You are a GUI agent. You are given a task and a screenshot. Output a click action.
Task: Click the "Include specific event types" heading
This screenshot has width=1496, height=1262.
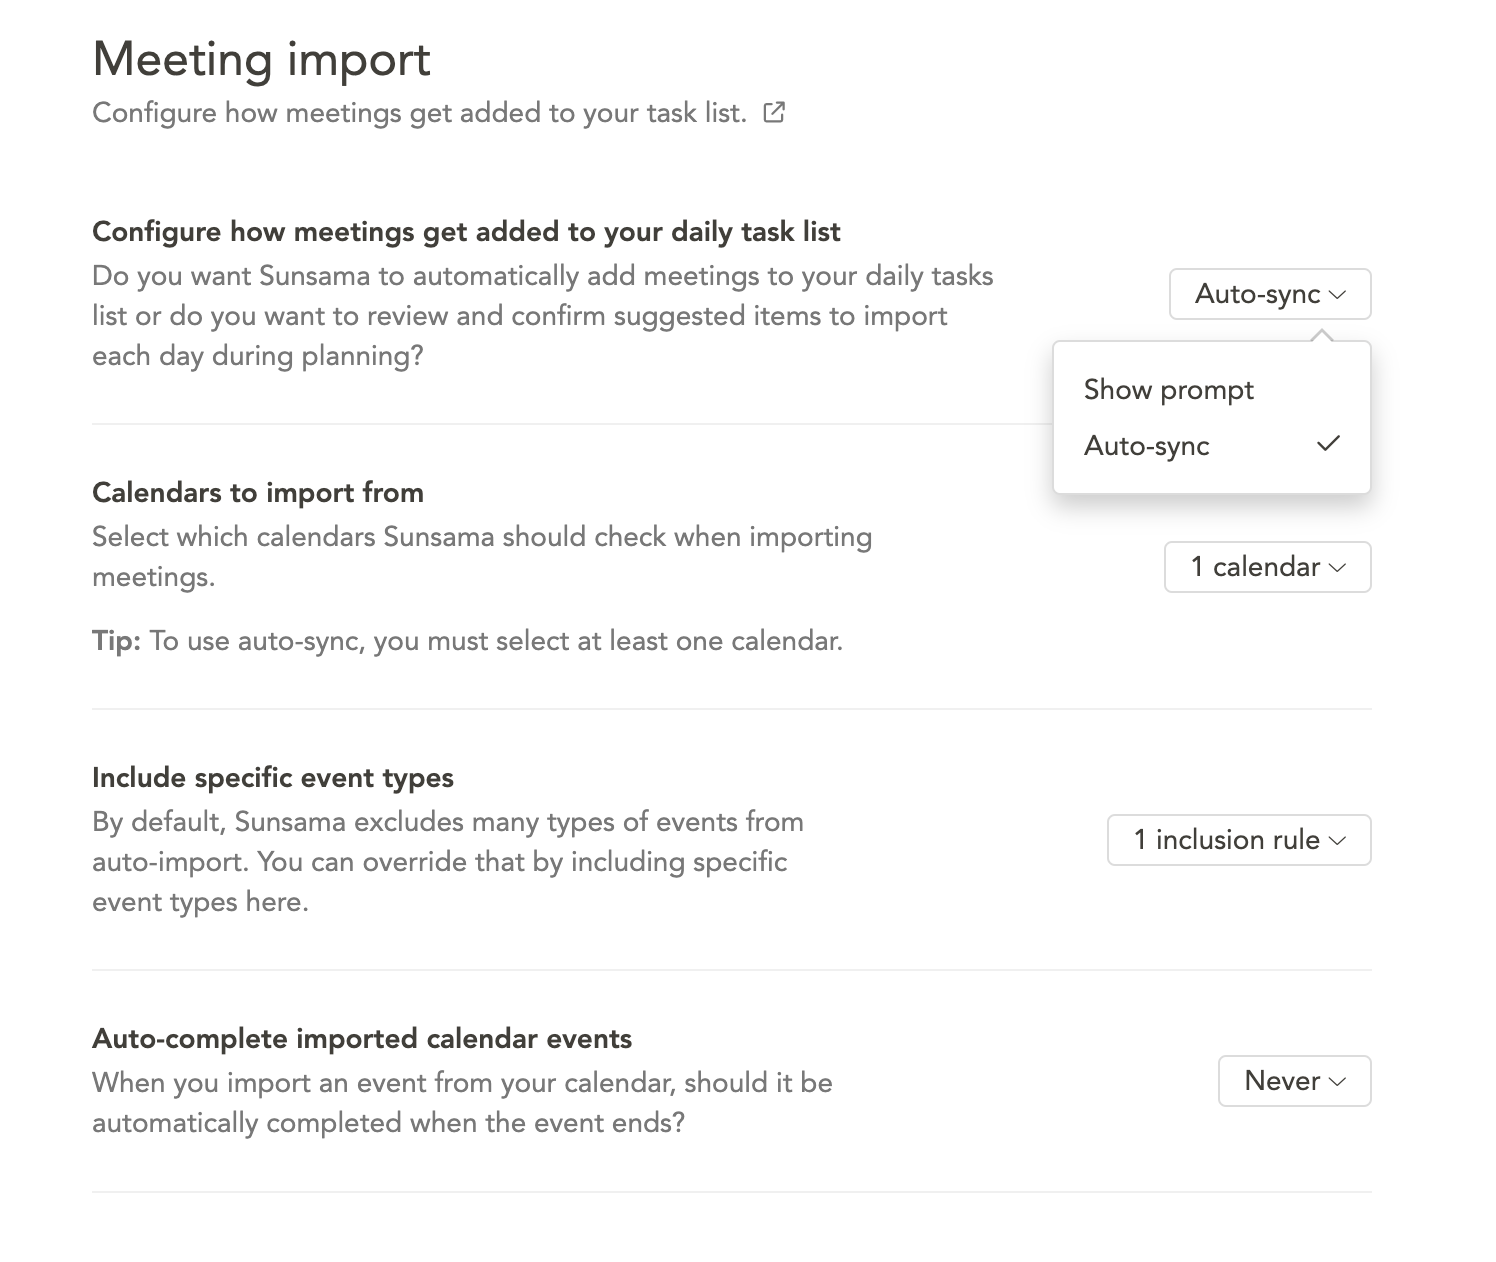[x=273, y=777]
